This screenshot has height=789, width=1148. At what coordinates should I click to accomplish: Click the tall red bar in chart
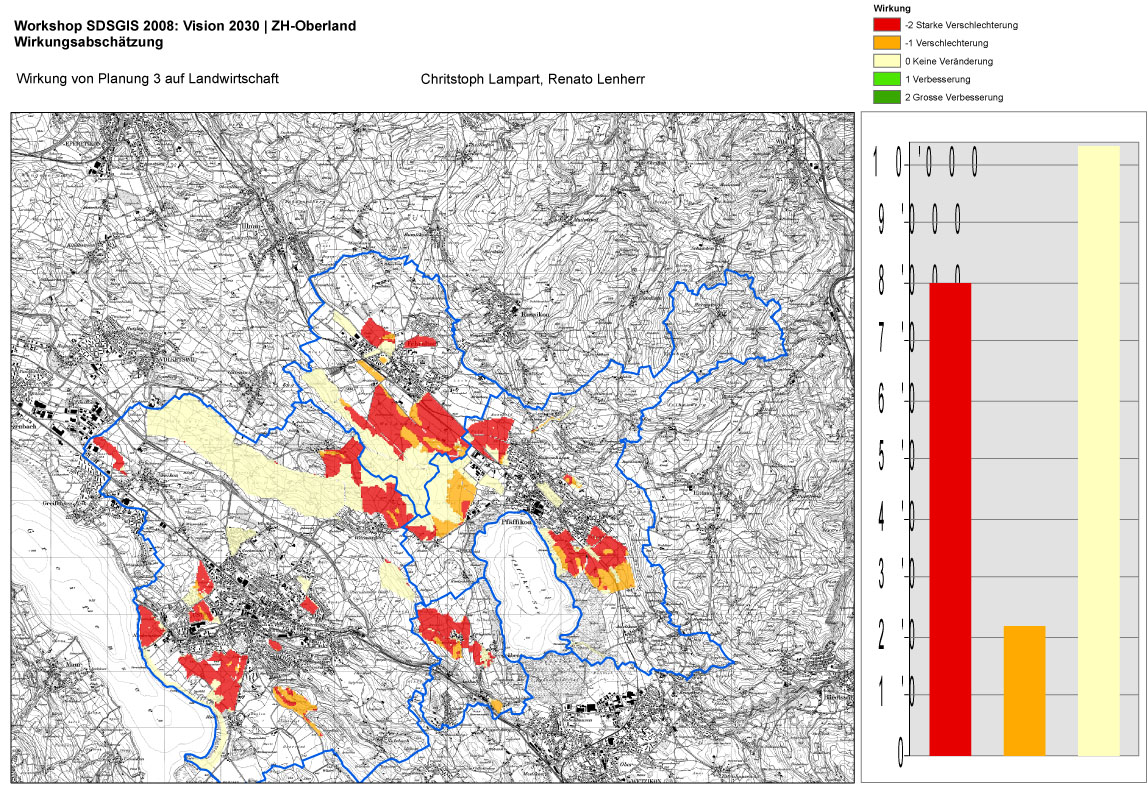(950, 518)
